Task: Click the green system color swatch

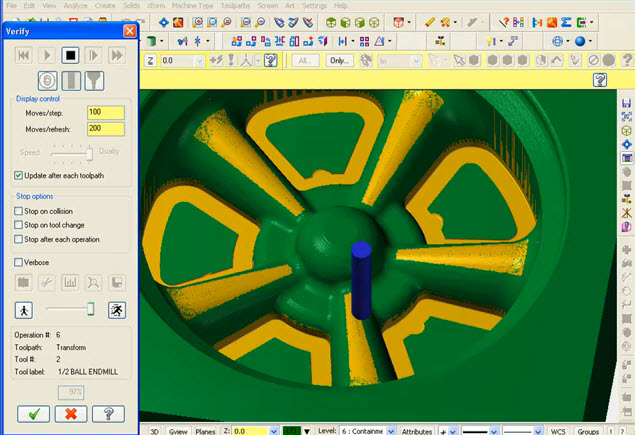Action: pyautogui.click(x=291, y=431)
